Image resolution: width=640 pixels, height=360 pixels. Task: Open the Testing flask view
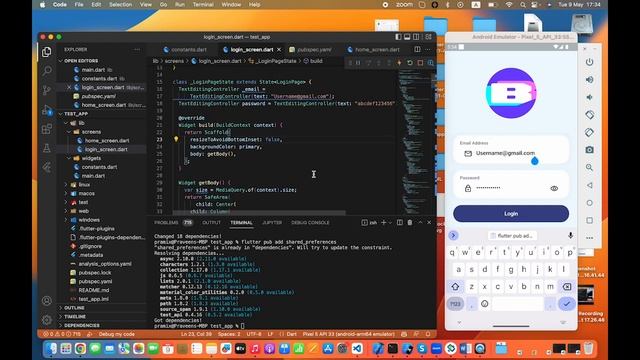[47, 148]
